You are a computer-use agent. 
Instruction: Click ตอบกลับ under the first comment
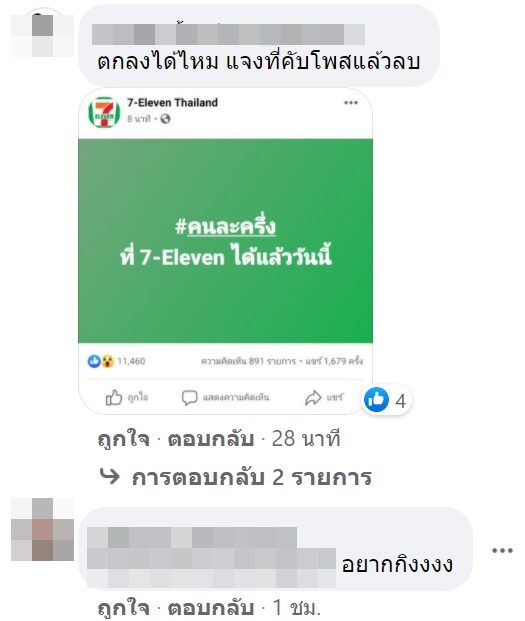click(211, 439)
